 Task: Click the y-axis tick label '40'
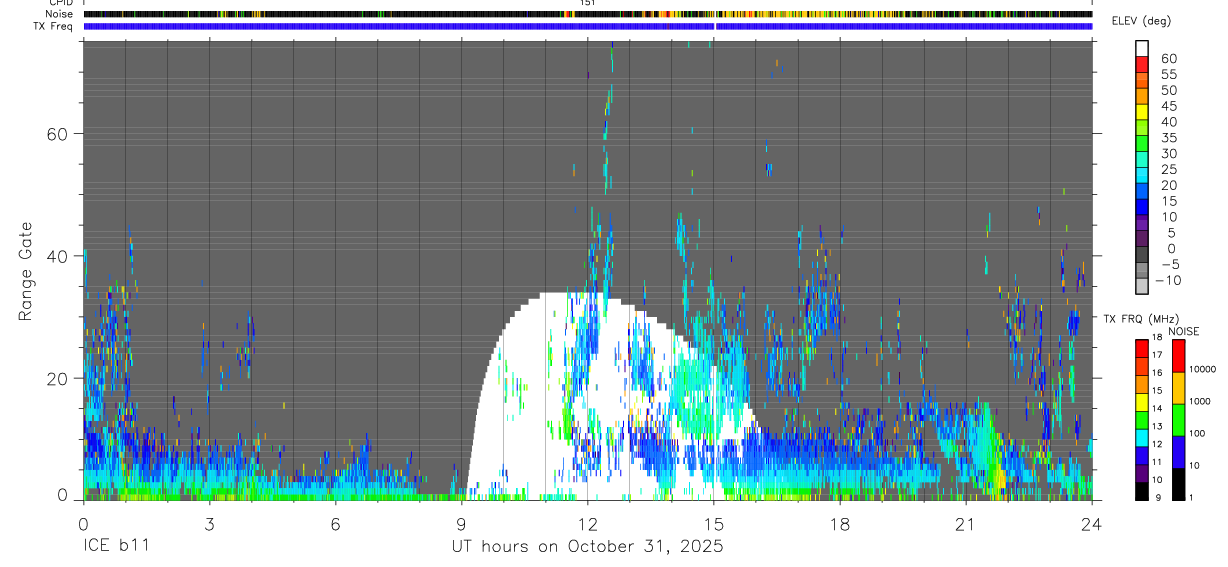coord(59,256)
